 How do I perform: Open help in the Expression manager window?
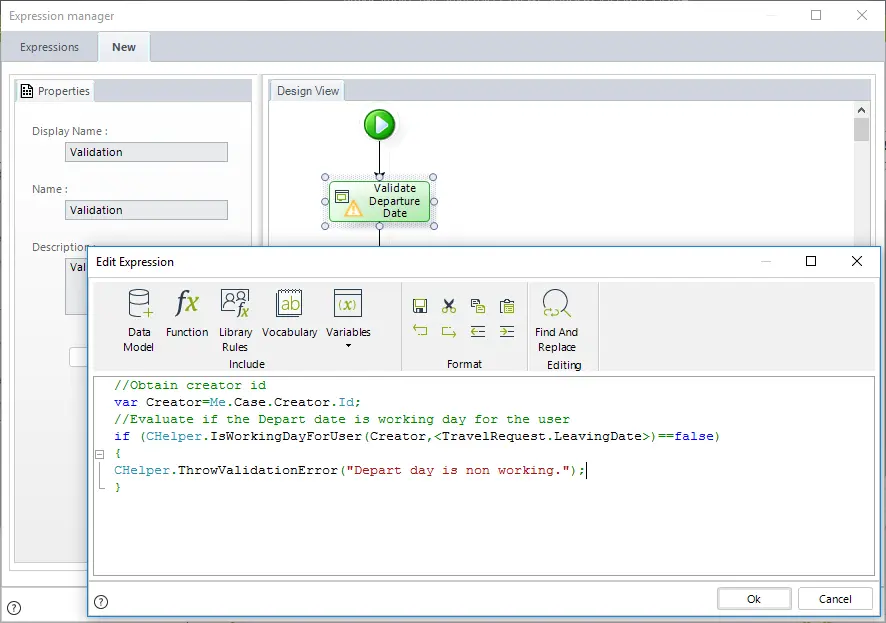[14, 608]
